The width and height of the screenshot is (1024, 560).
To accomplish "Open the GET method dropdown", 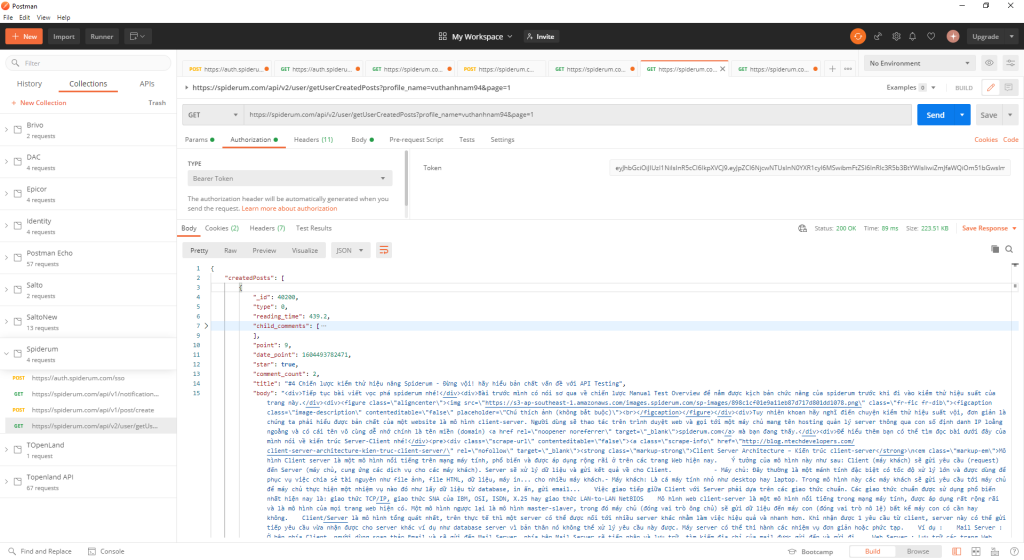I will 212,115.
